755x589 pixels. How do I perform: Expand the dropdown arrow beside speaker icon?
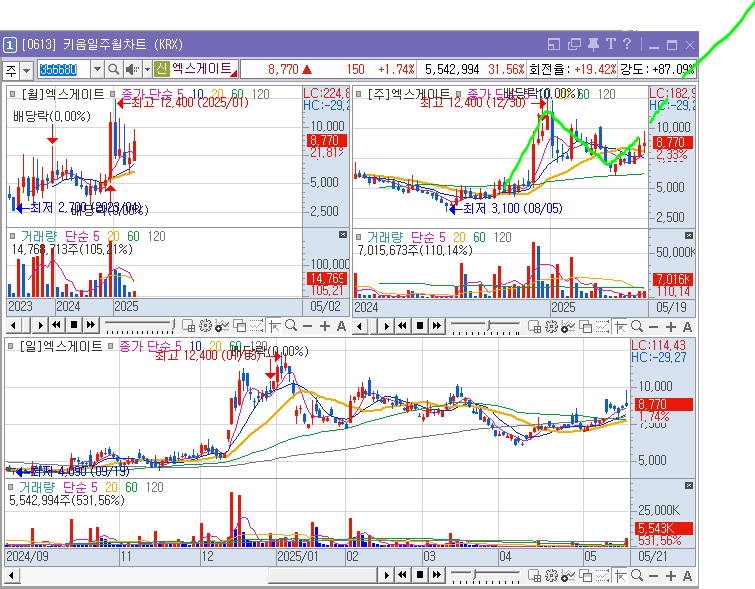(x=147, y=69)
